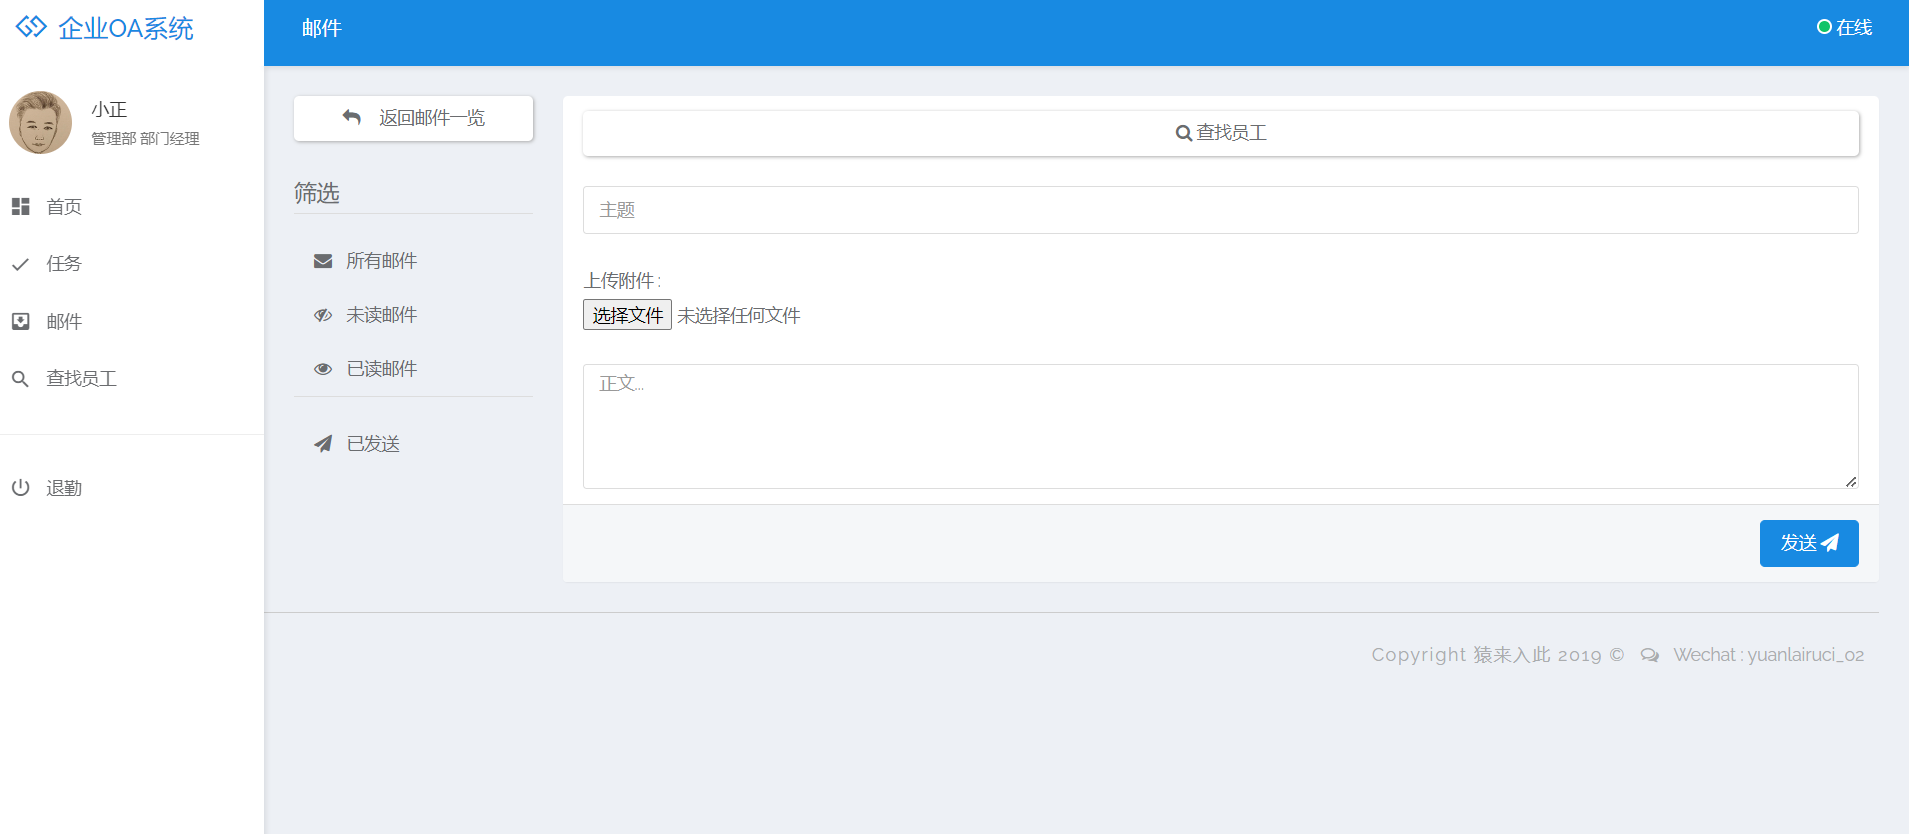Open 查找员工 in the sidebar menu
The height and width of the screenshot is (834, 1909).
tap(82, 379)
